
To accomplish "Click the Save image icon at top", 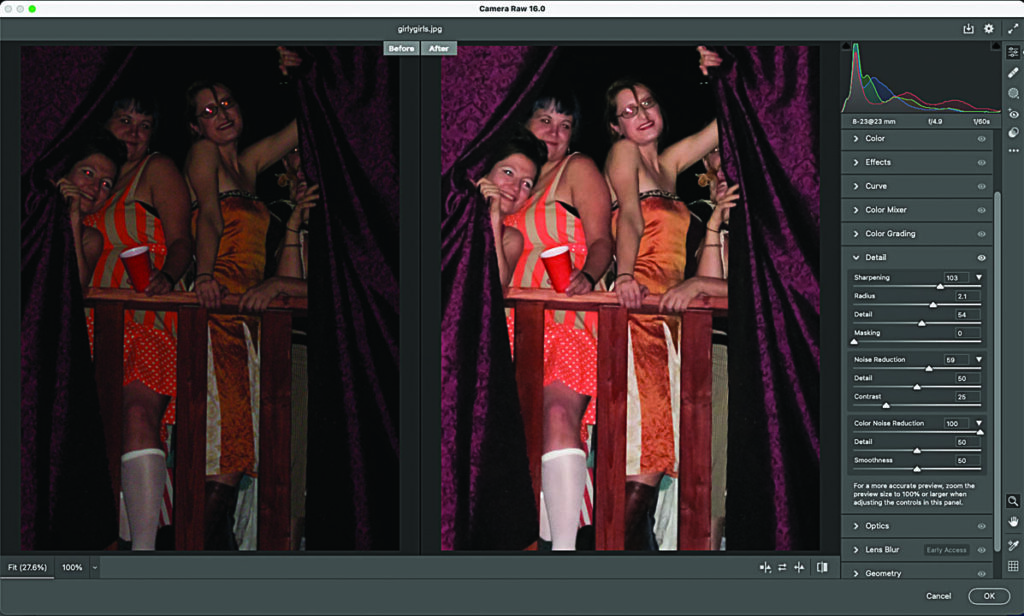I will 968,29.
